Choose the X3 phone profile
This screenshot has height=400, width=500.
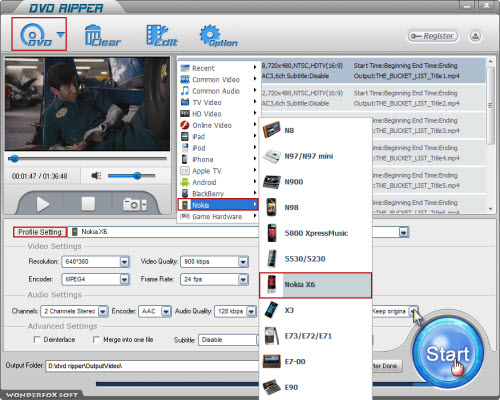315,310
